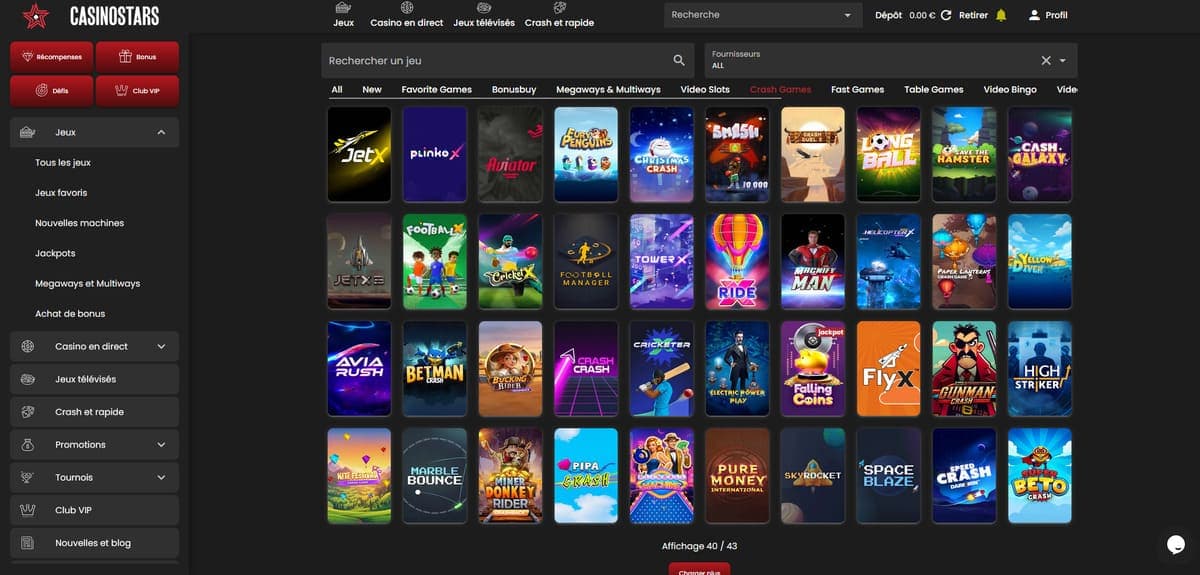The width and height of the screenshot is (1200, 575).
Task: Click the Tournois trophy icon
Action: tap(28, 477)
